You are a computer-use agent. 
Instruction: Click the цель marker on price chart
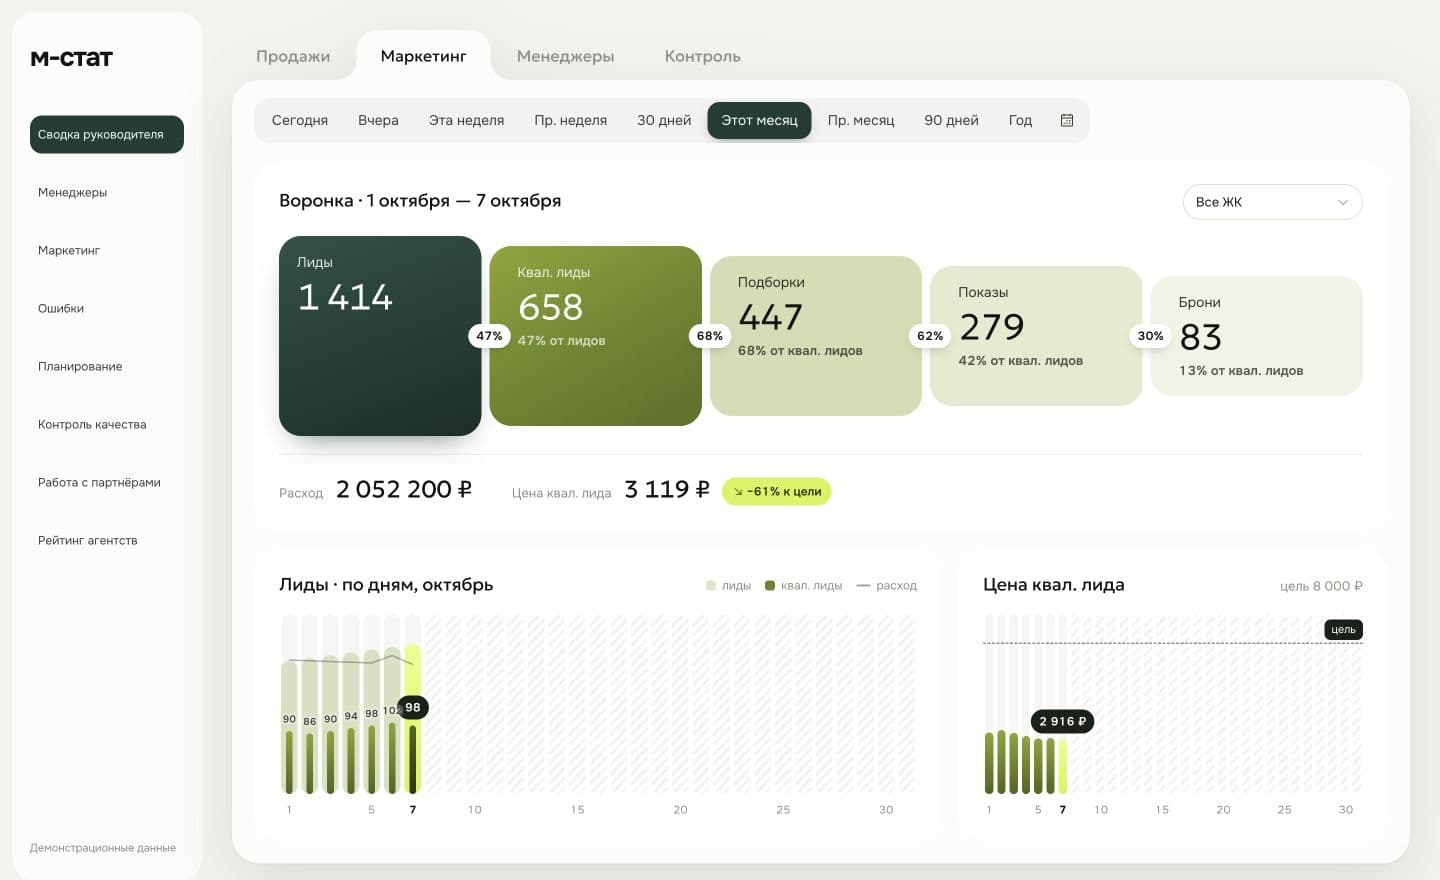1343,630
